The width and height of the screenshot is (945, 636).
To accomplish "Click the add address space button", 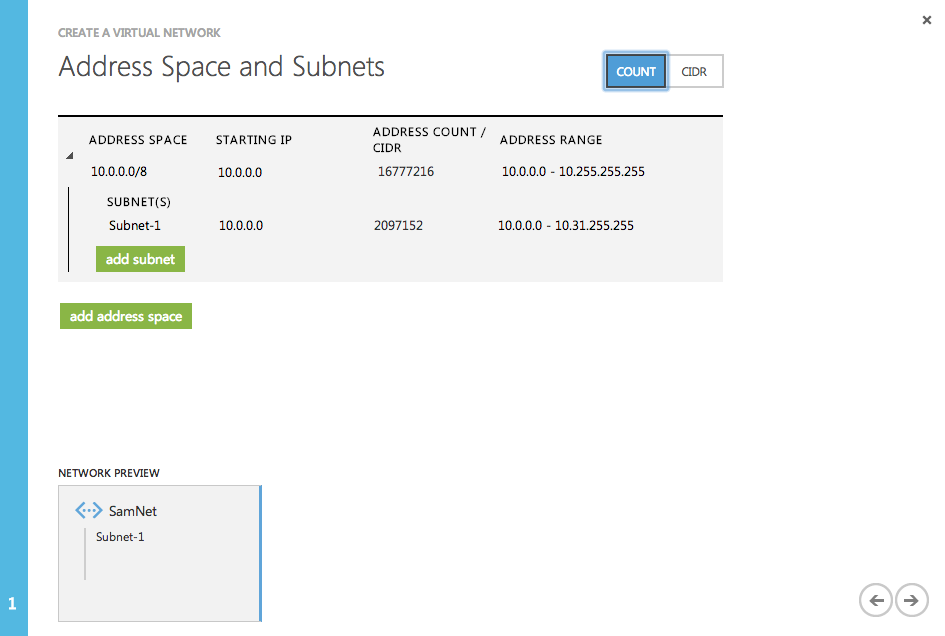I will (126, 316).
